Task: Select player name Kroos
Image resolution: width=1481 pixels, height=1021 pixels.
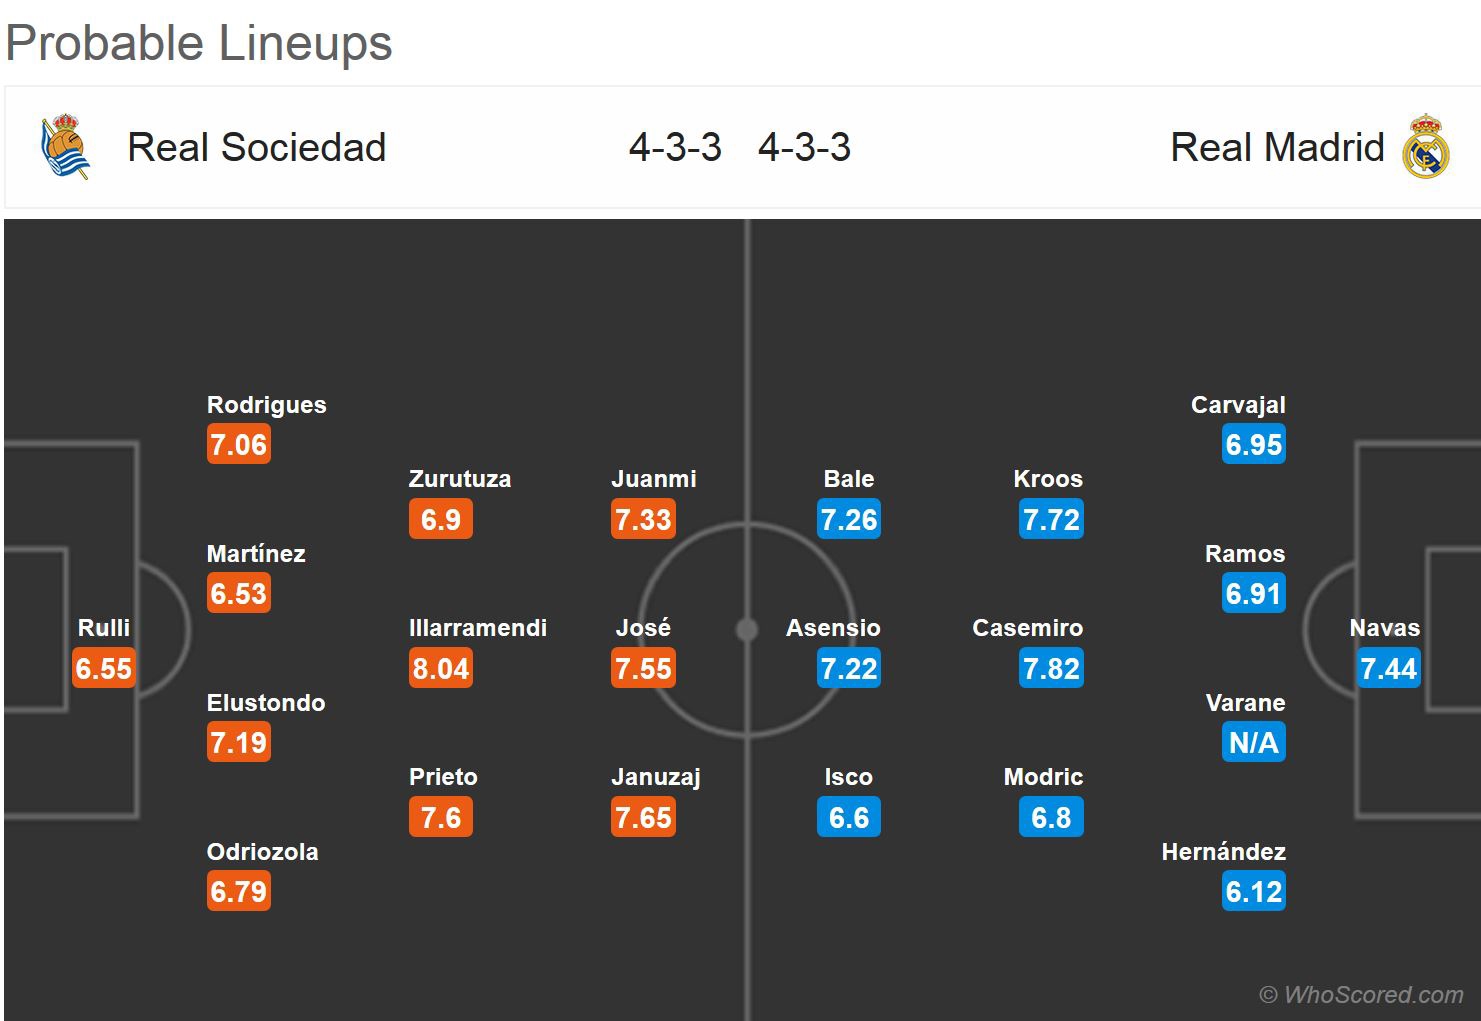Action: click(x=1048, y=479)
